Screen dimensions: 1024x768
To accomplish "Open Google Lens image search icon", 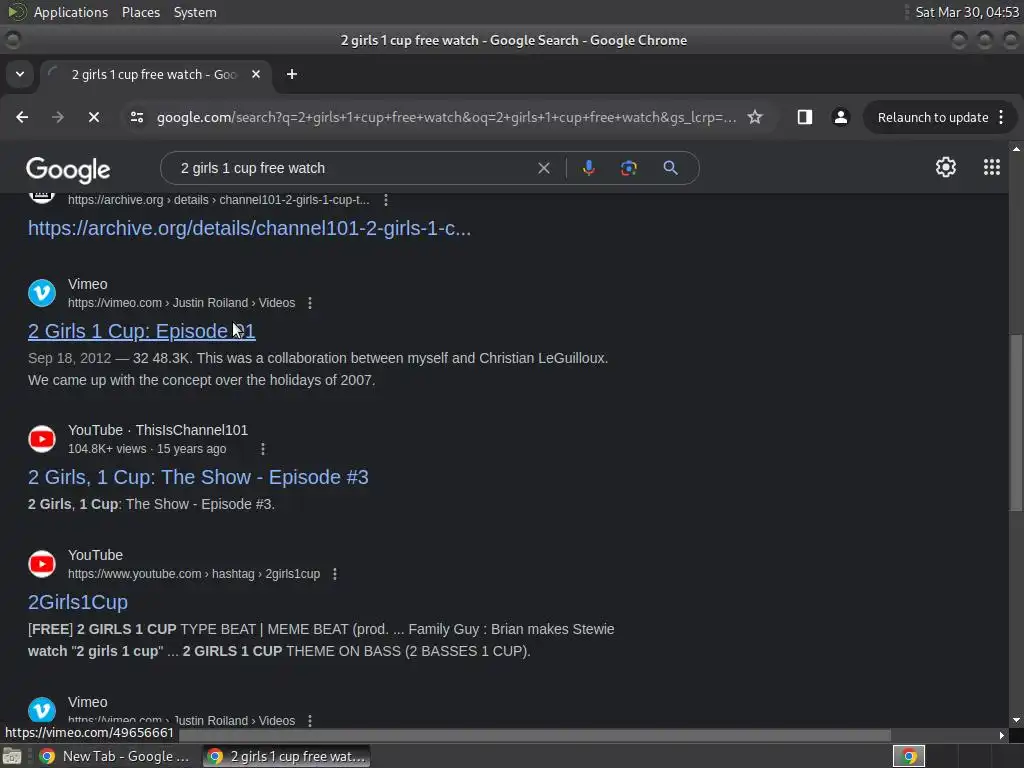I will coord(628,168).
